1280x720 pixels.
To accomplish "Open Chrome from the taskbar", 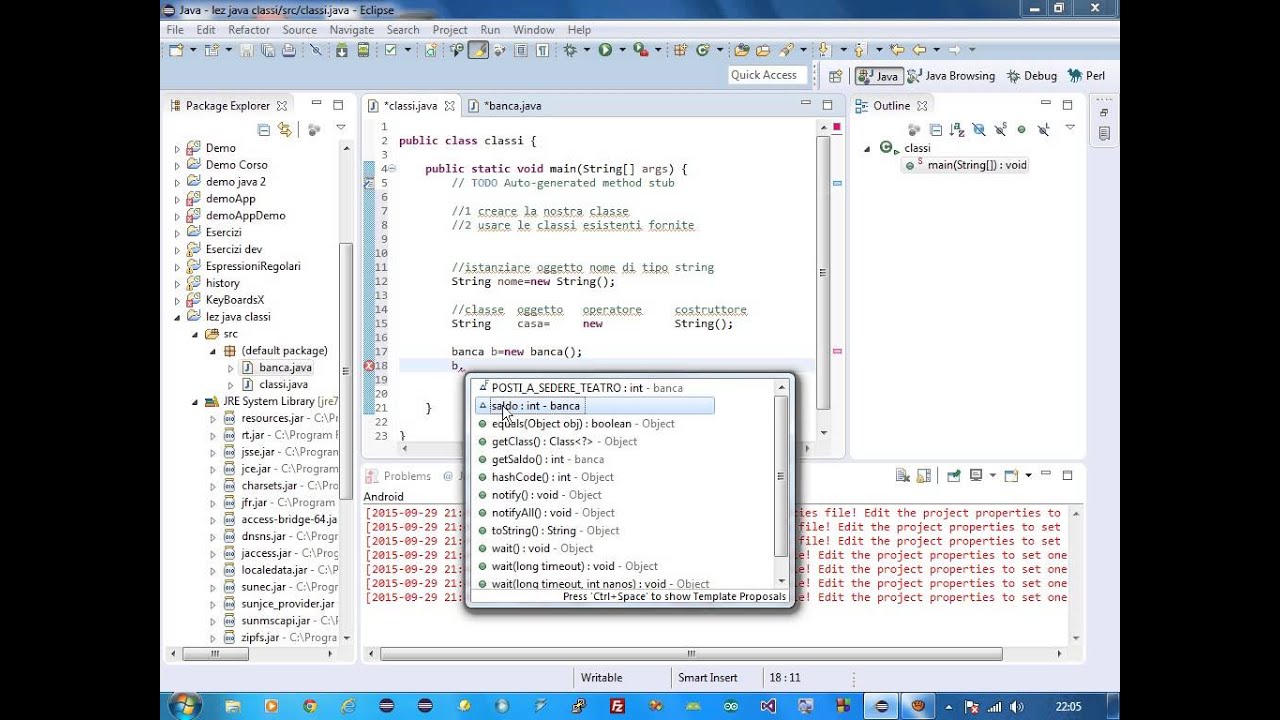I will (x=310, y=706).
